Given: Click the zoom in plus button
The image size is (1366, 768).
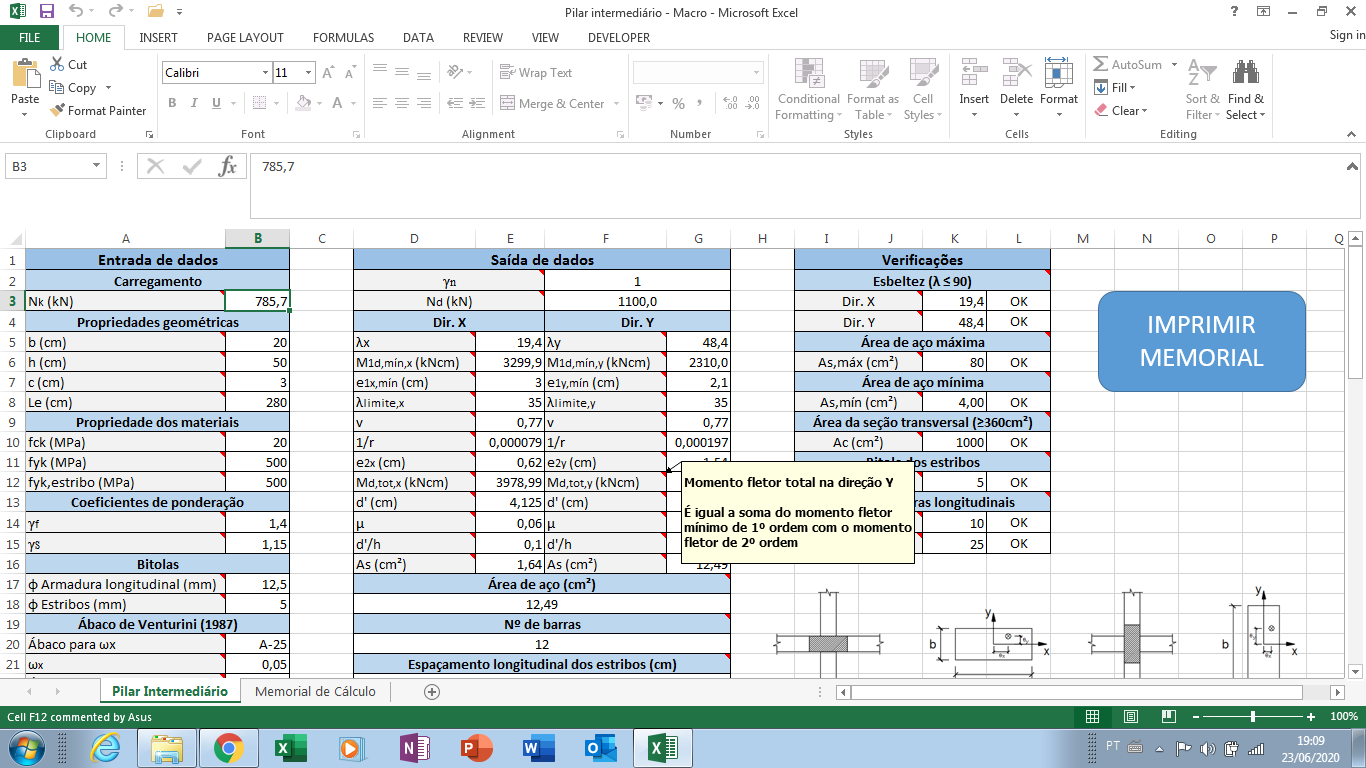Looking at the screenshot, I should tap(1311, 717).
